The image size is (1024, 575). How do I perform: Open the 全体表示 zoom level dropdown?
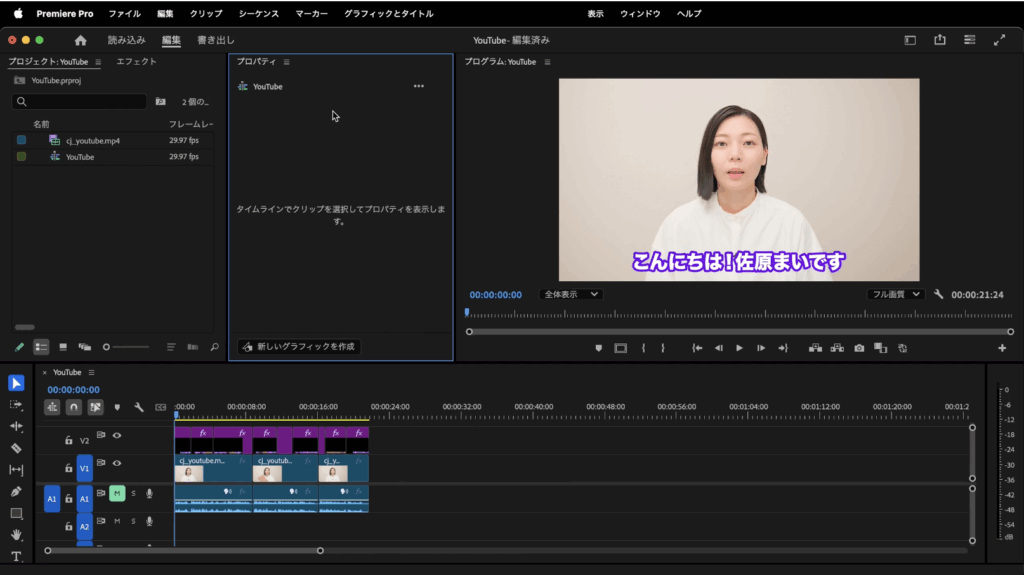tap(571, 295)
